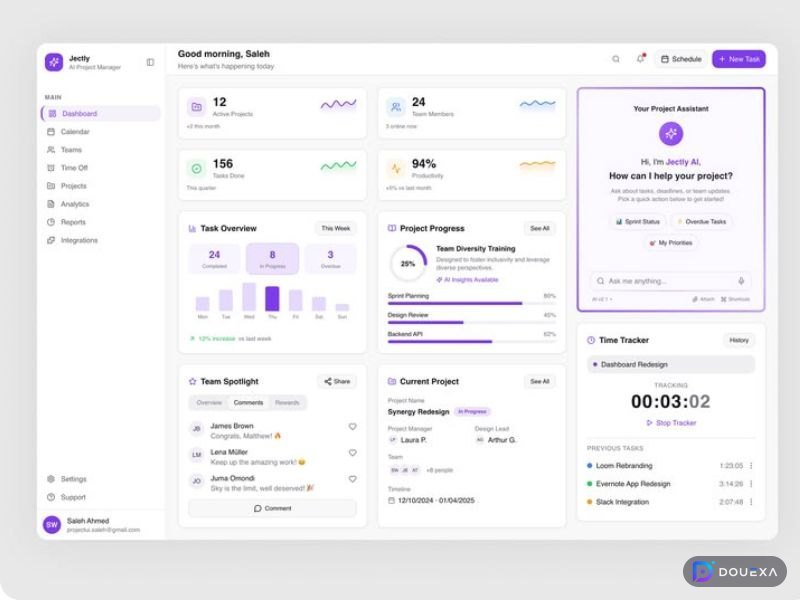Like James Brown's comment with the heart
800x600 pixels.
point(353,427)
